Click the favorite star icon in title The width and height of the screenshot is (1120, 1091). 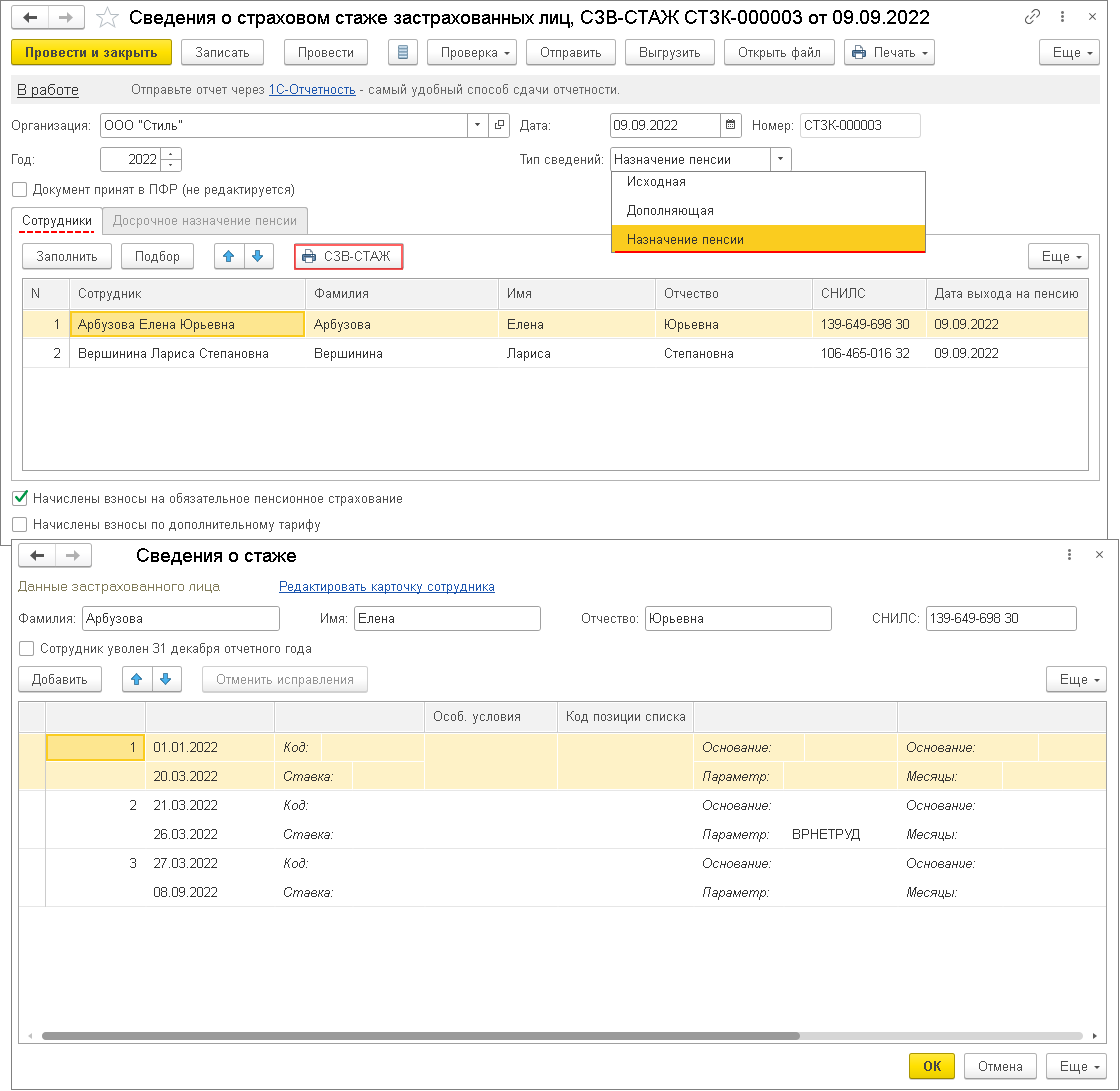[109, 18]
